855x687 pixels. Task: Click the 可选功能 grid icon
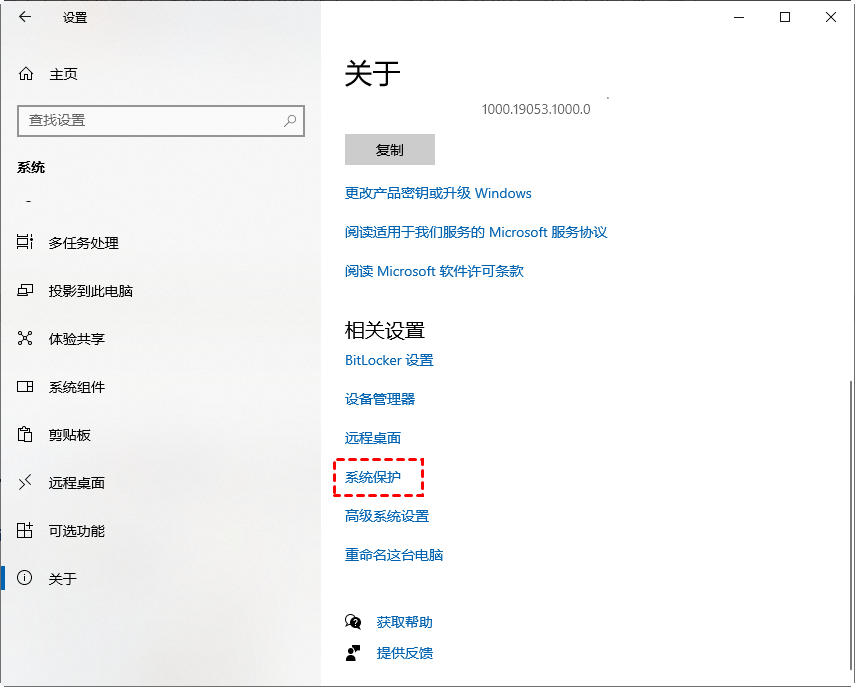25,530
